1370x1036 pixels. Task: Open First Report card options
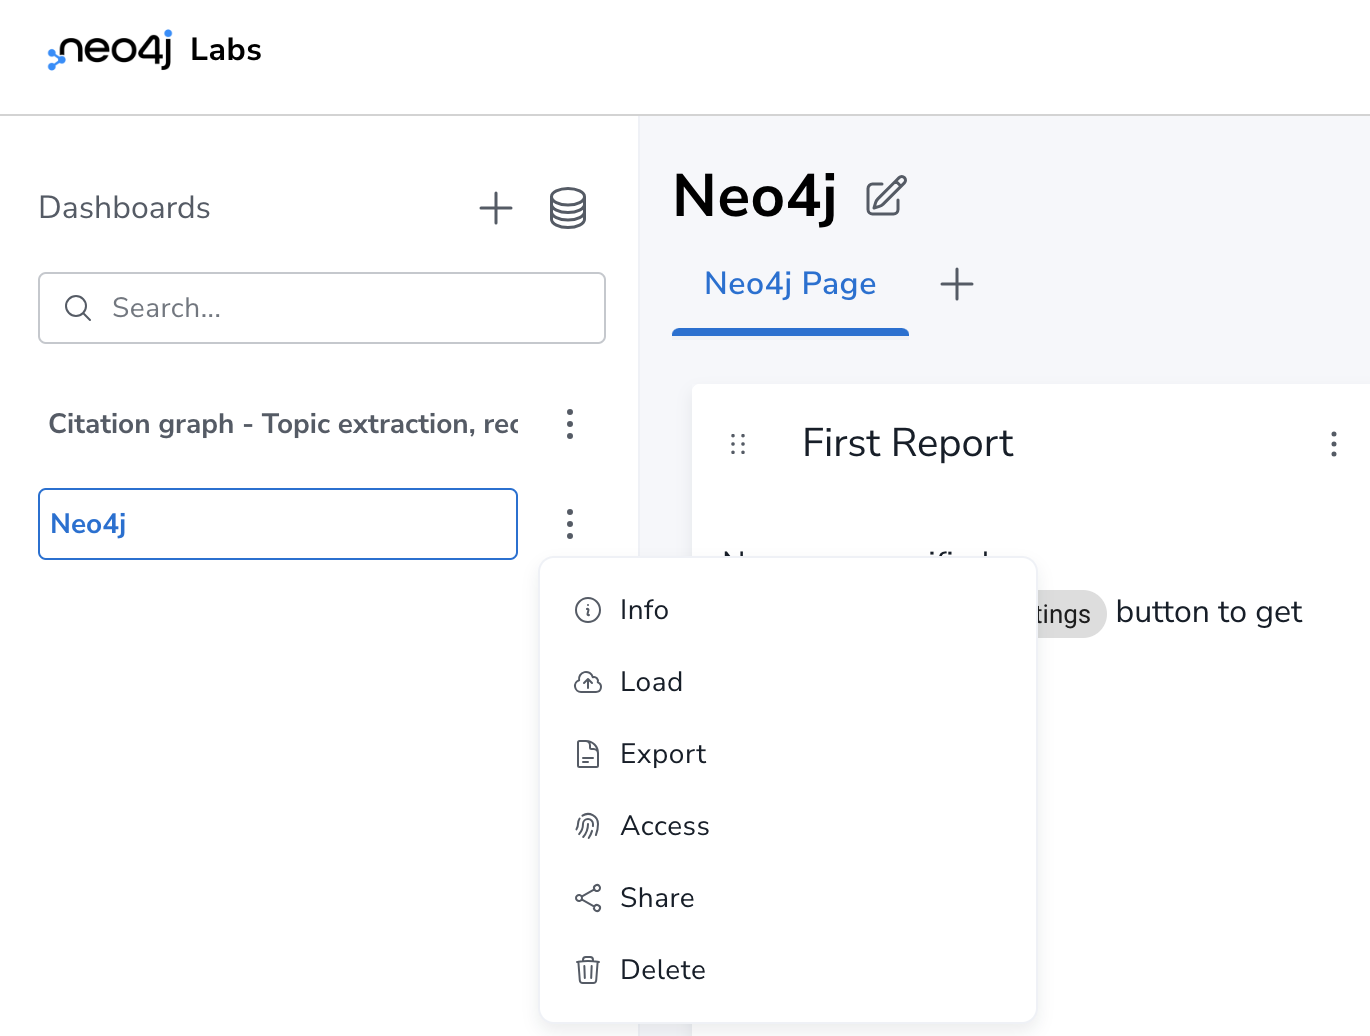(x=1334, y=444)
